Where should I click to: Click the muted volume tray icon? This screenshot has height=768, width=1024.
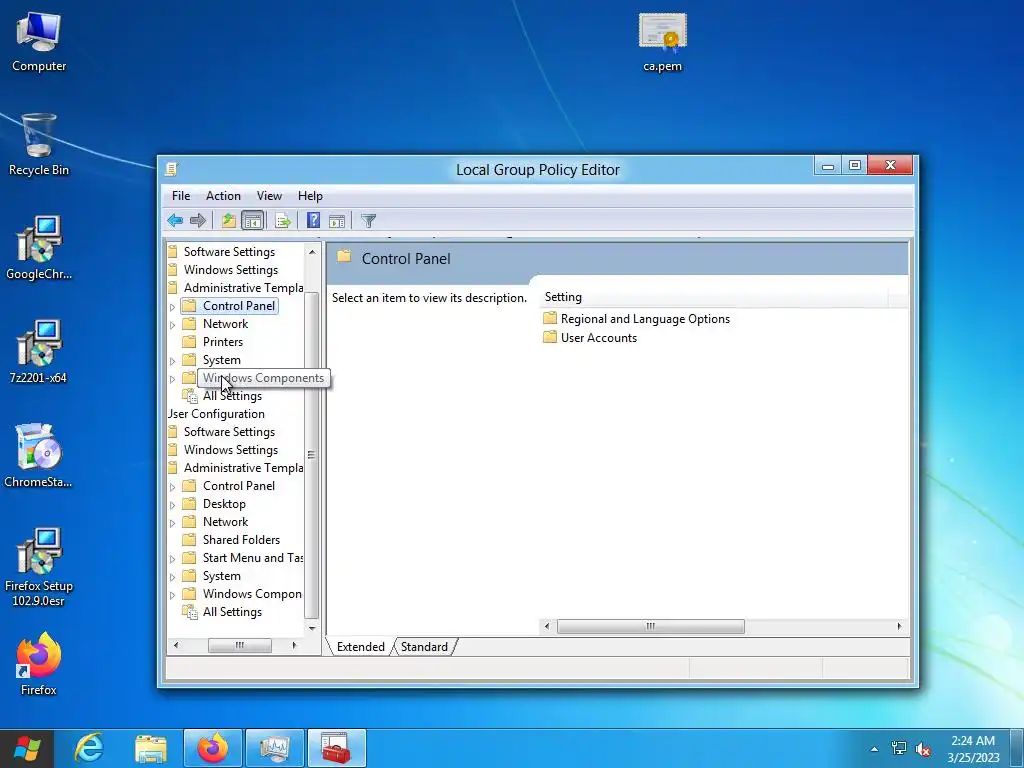pos(923,748)
